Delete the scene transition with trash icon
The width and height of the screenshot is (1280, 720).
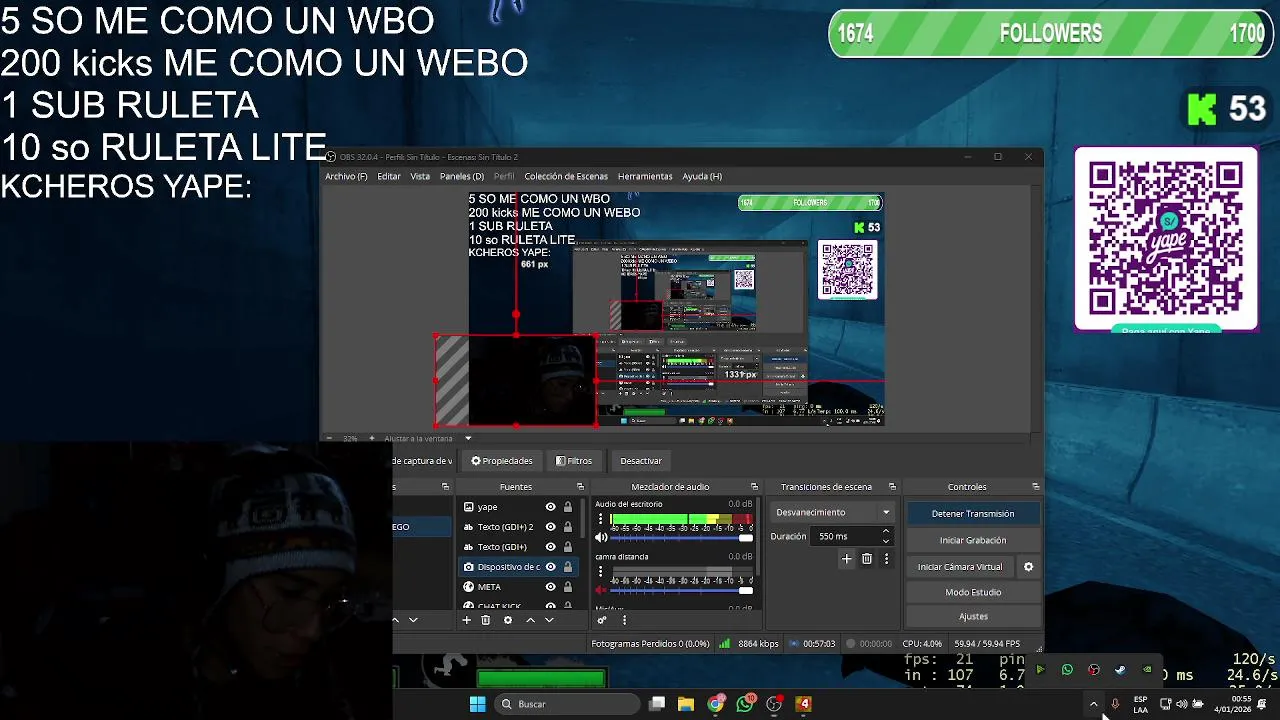coord(867,559)
